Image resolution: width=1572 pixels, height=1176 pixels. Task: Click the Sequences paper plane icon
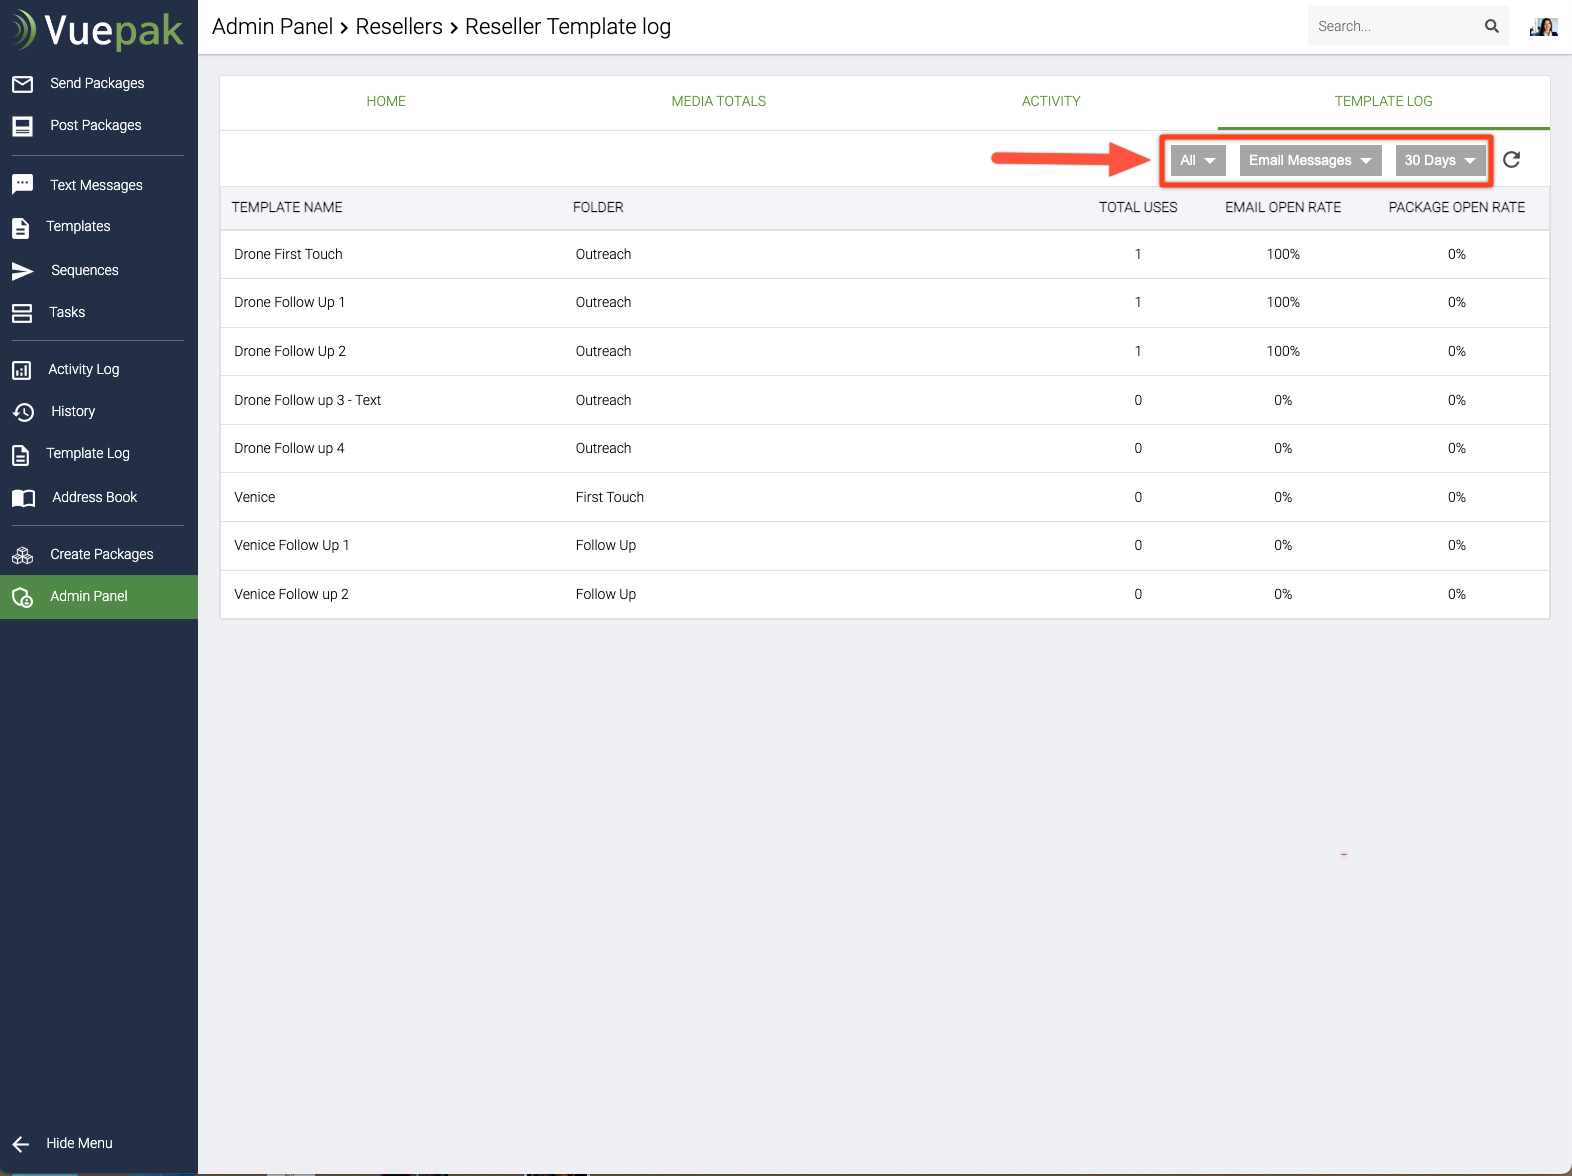tap(22, 271)
